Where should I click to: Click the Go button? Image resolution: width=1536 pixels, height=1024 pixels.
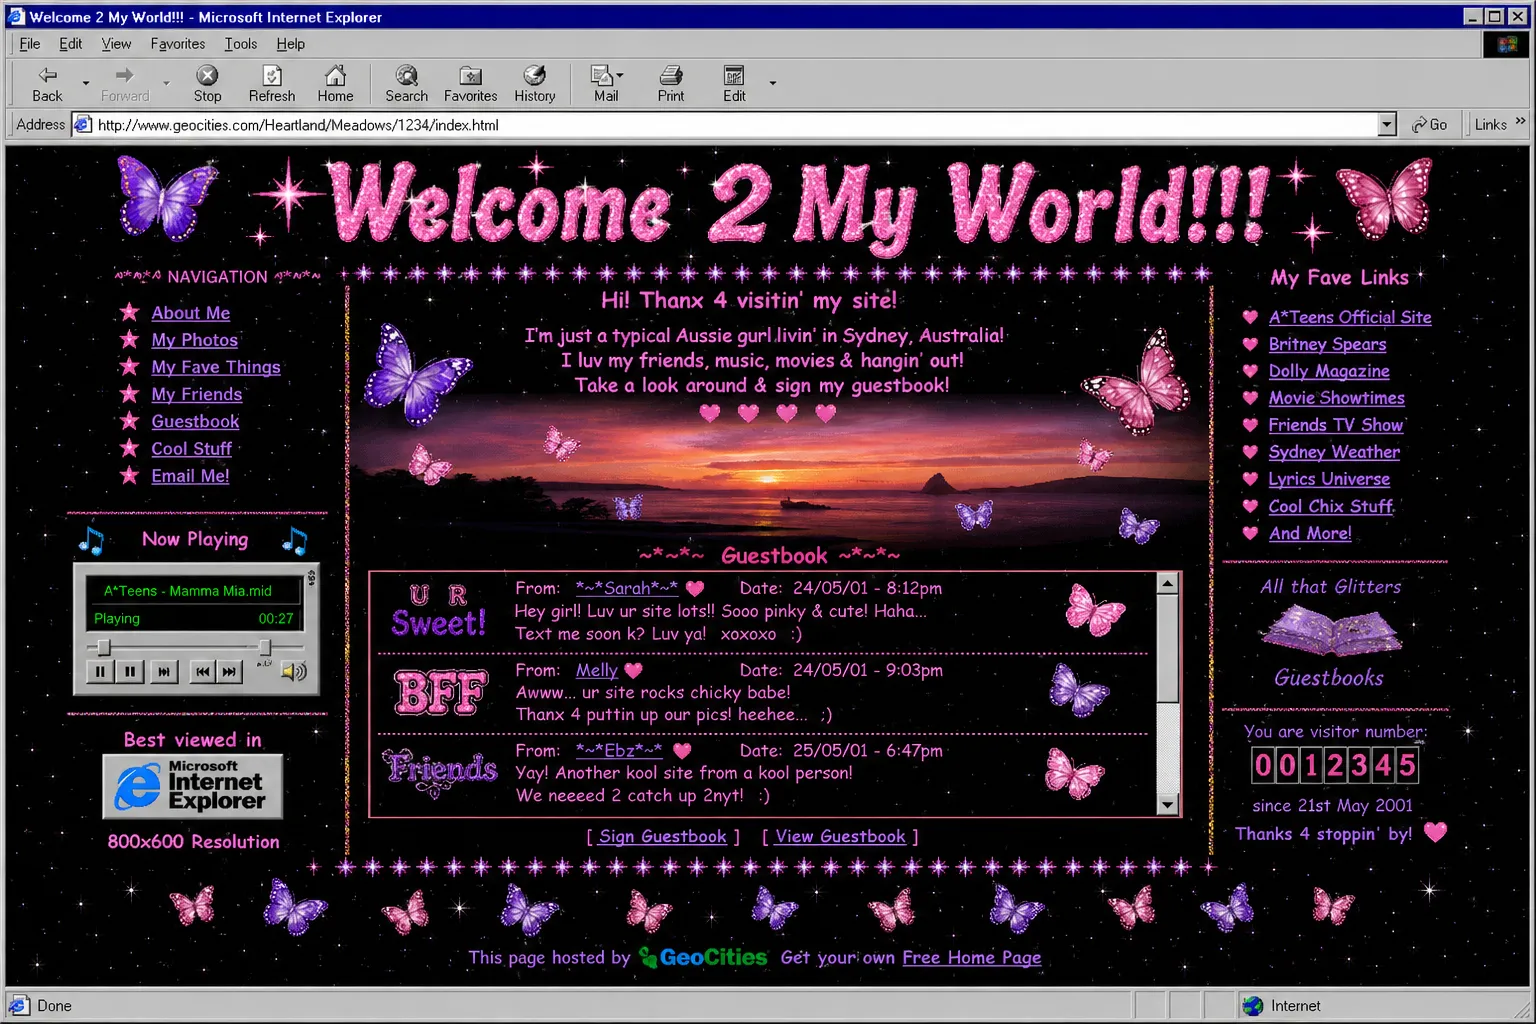(x=1430, y=124)
